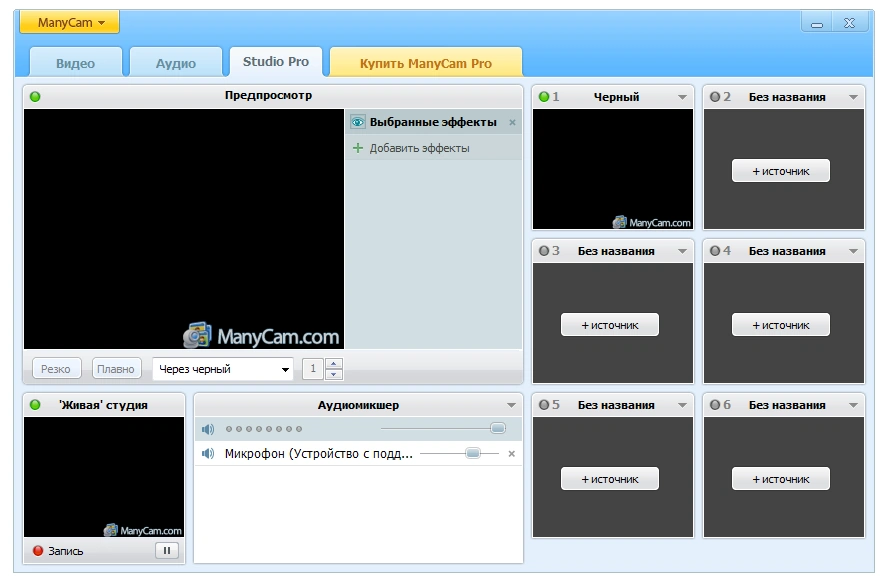
Task: Toggle source 4 active indicator
Action: [x=715, y=251]
